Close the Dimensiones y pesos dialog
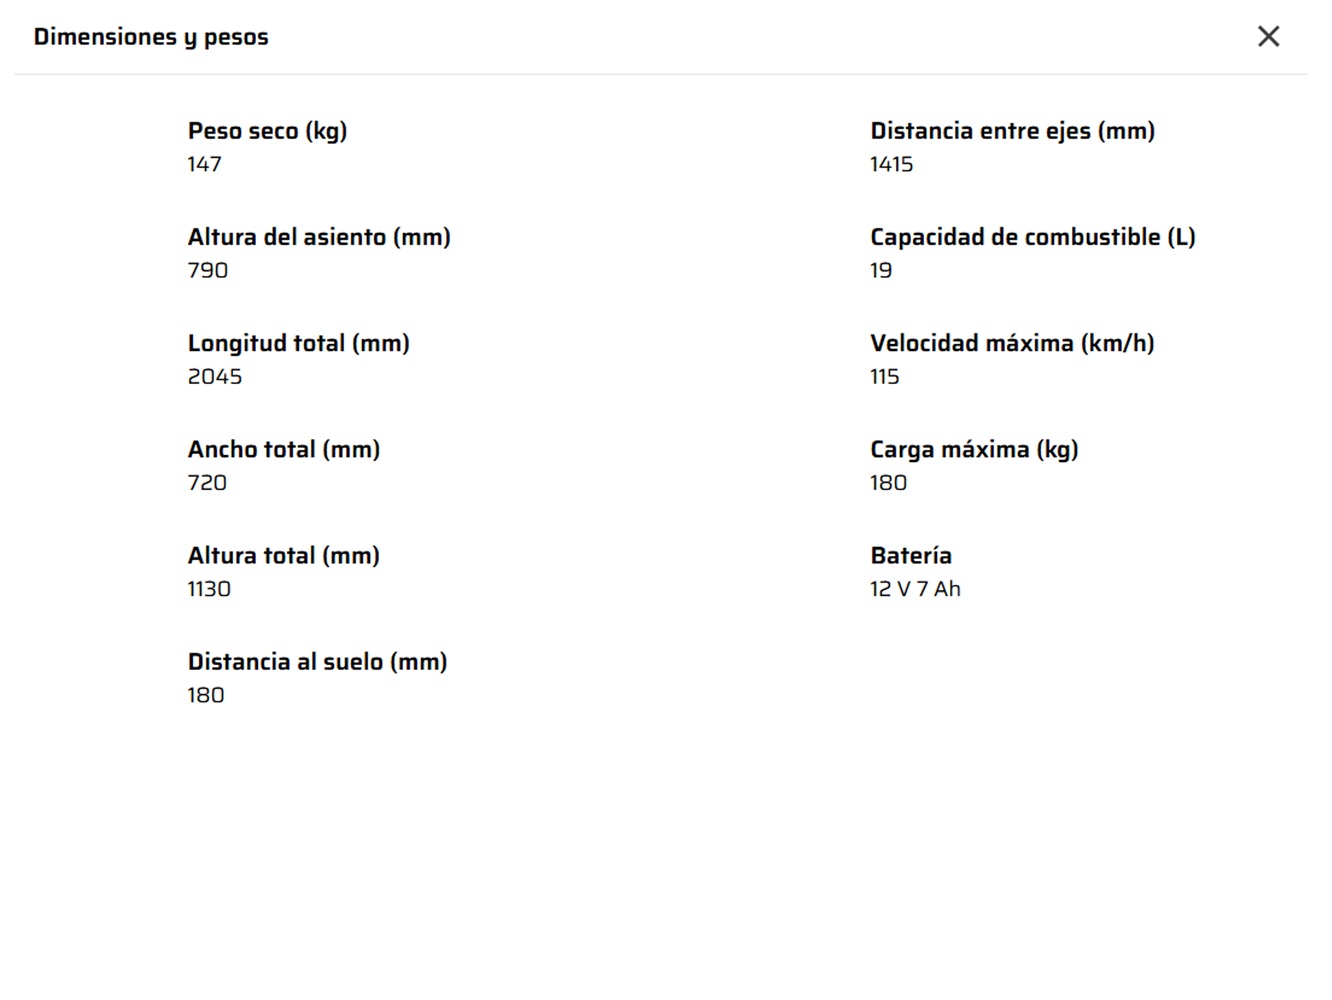This screenshot has width=1332, height=1000. (x=1268, y=37)
